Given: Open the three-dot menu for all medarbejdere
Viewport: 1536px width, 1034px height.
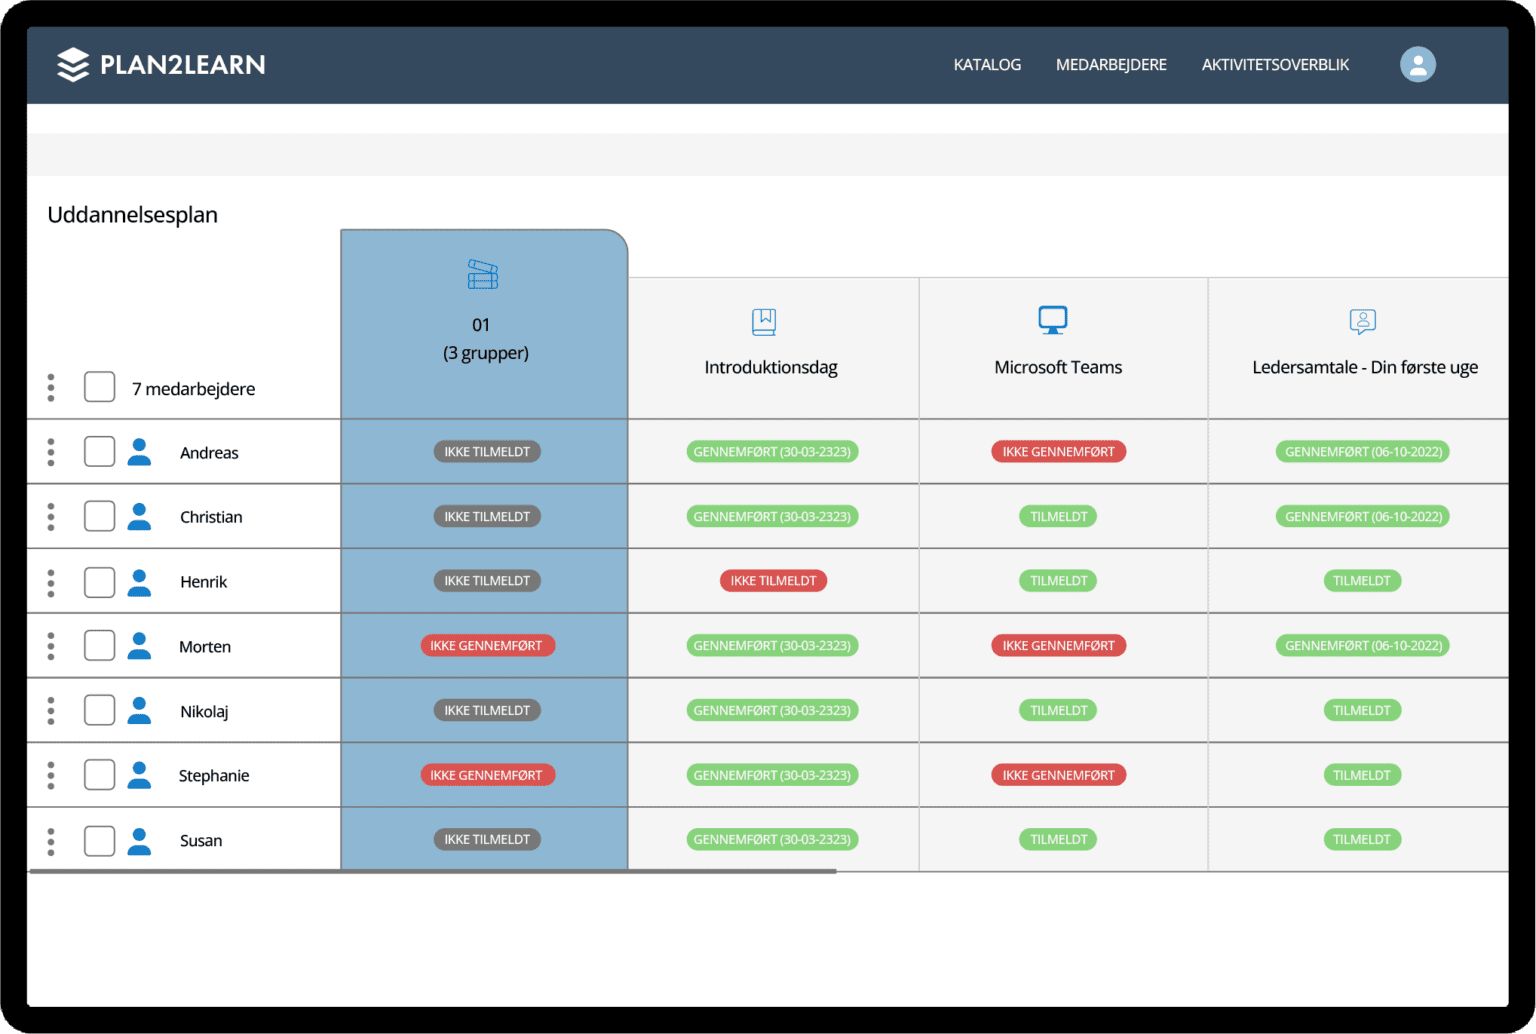Looking at the screenshot, I should [x=51, y=388].
